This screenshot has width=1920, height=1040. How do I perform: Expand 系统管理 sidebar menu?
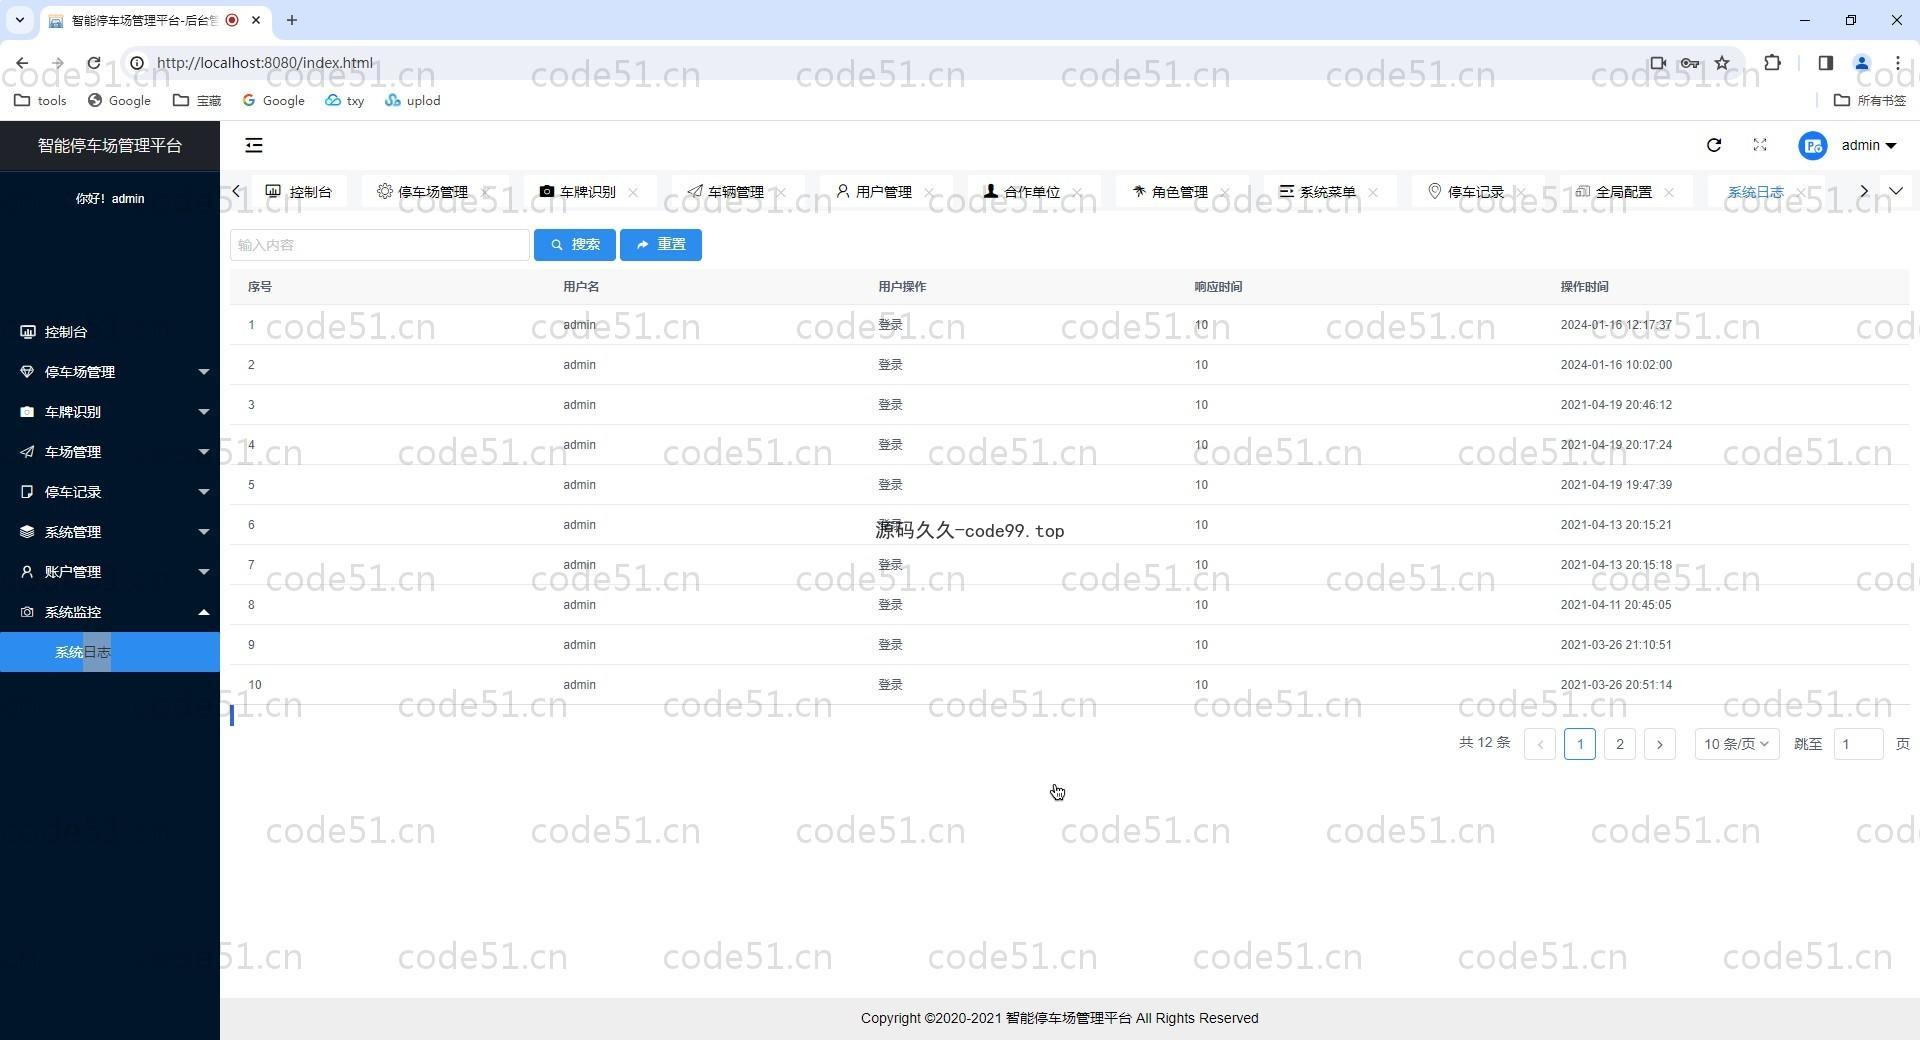[110, 532]
